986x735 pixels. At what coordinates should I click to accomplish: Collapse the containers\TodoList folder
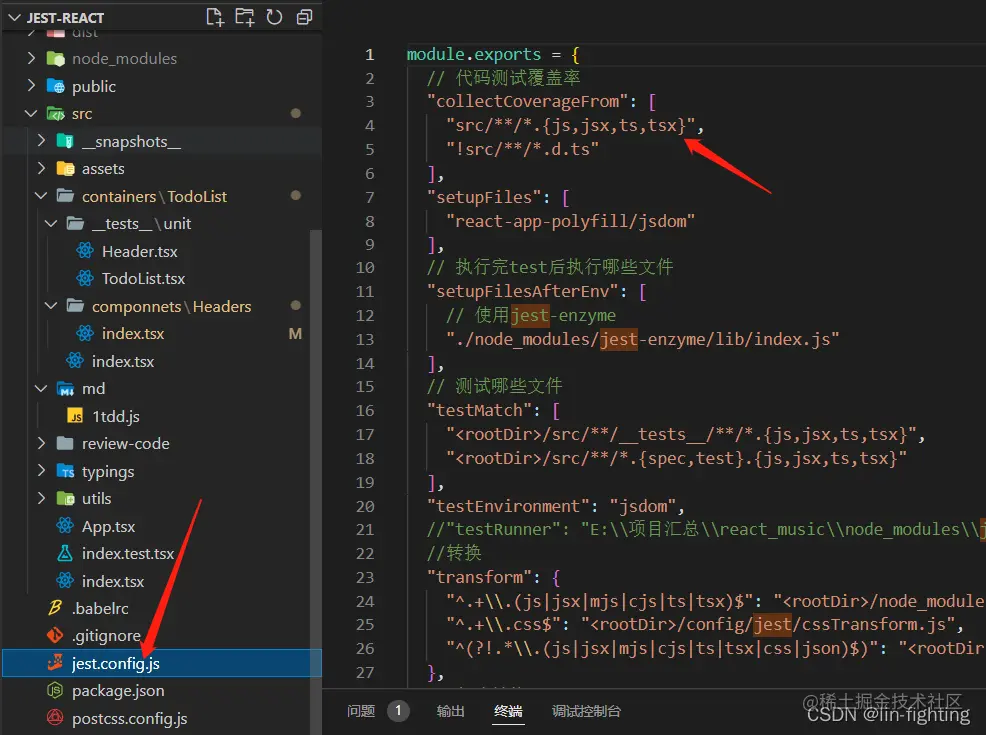click(41, 196)
